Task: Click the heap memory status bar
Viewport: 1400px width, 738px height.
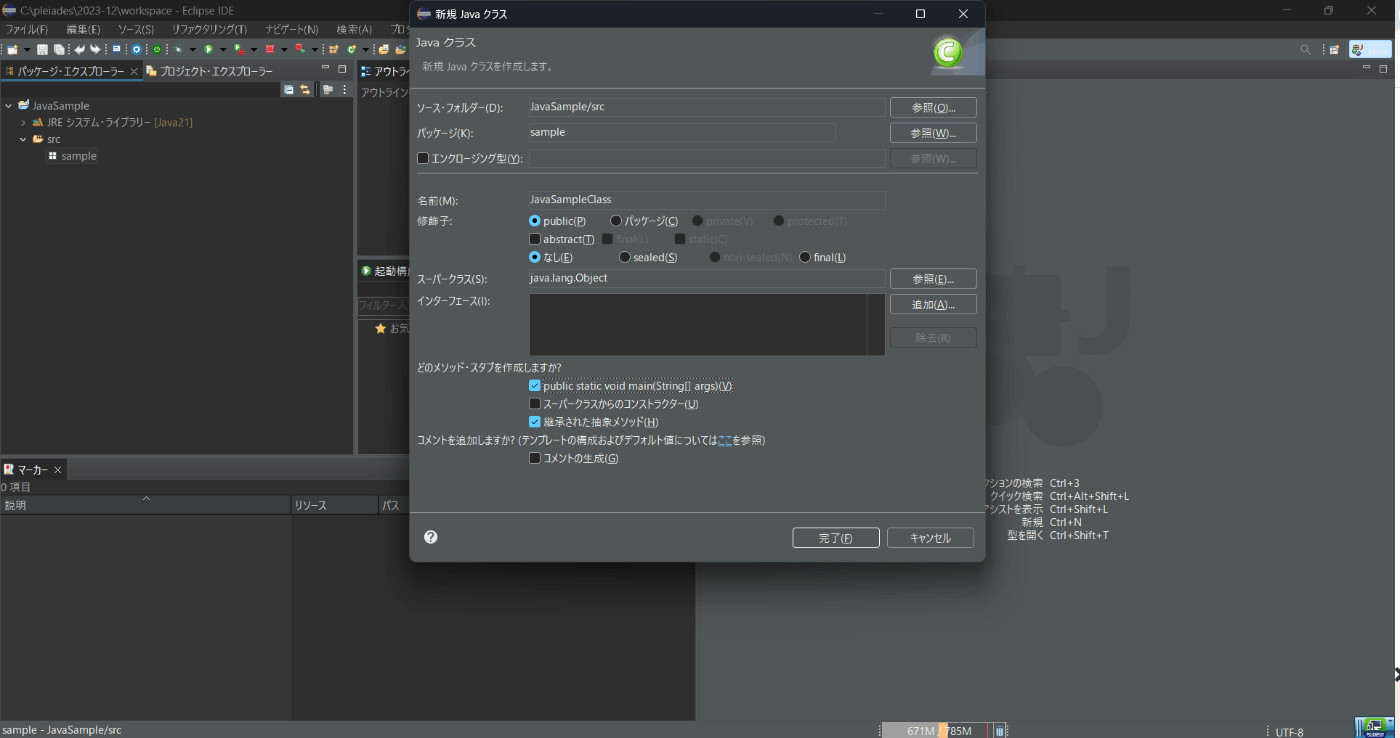Action: coord(936,731)
